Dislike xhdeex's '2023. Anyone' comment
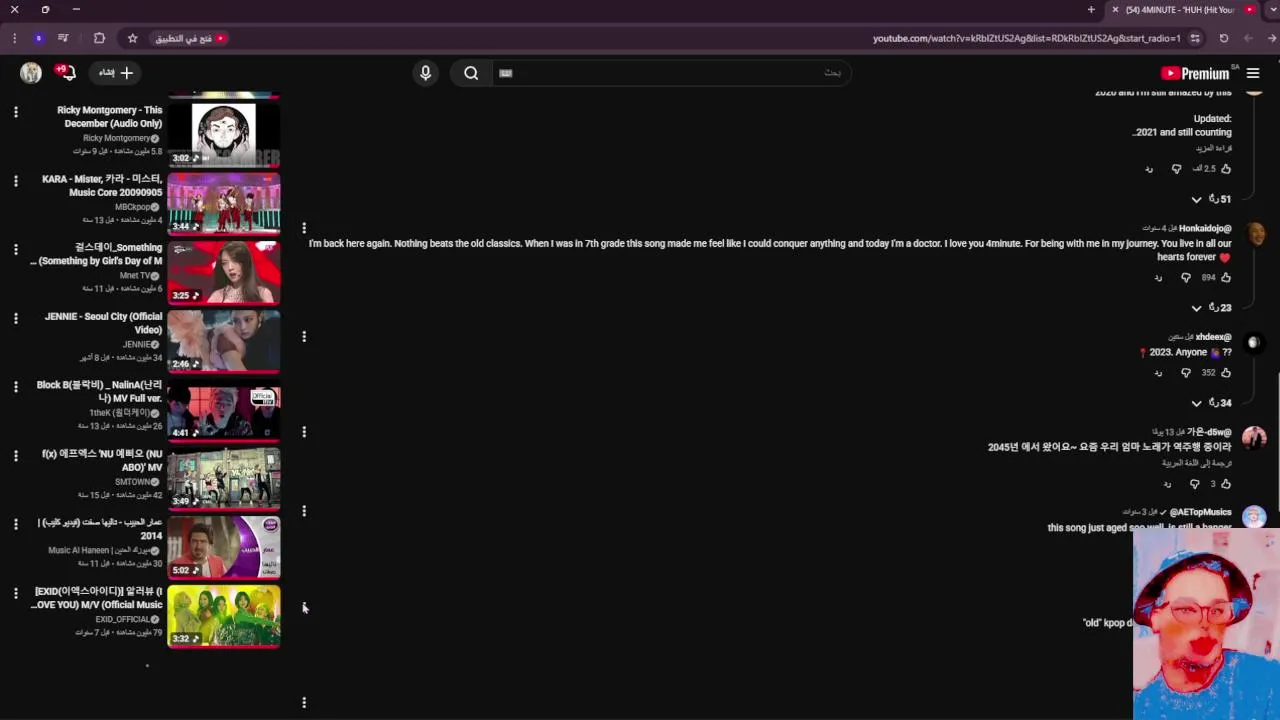The image size is (1280, 720). click(x=1186, y=373)
